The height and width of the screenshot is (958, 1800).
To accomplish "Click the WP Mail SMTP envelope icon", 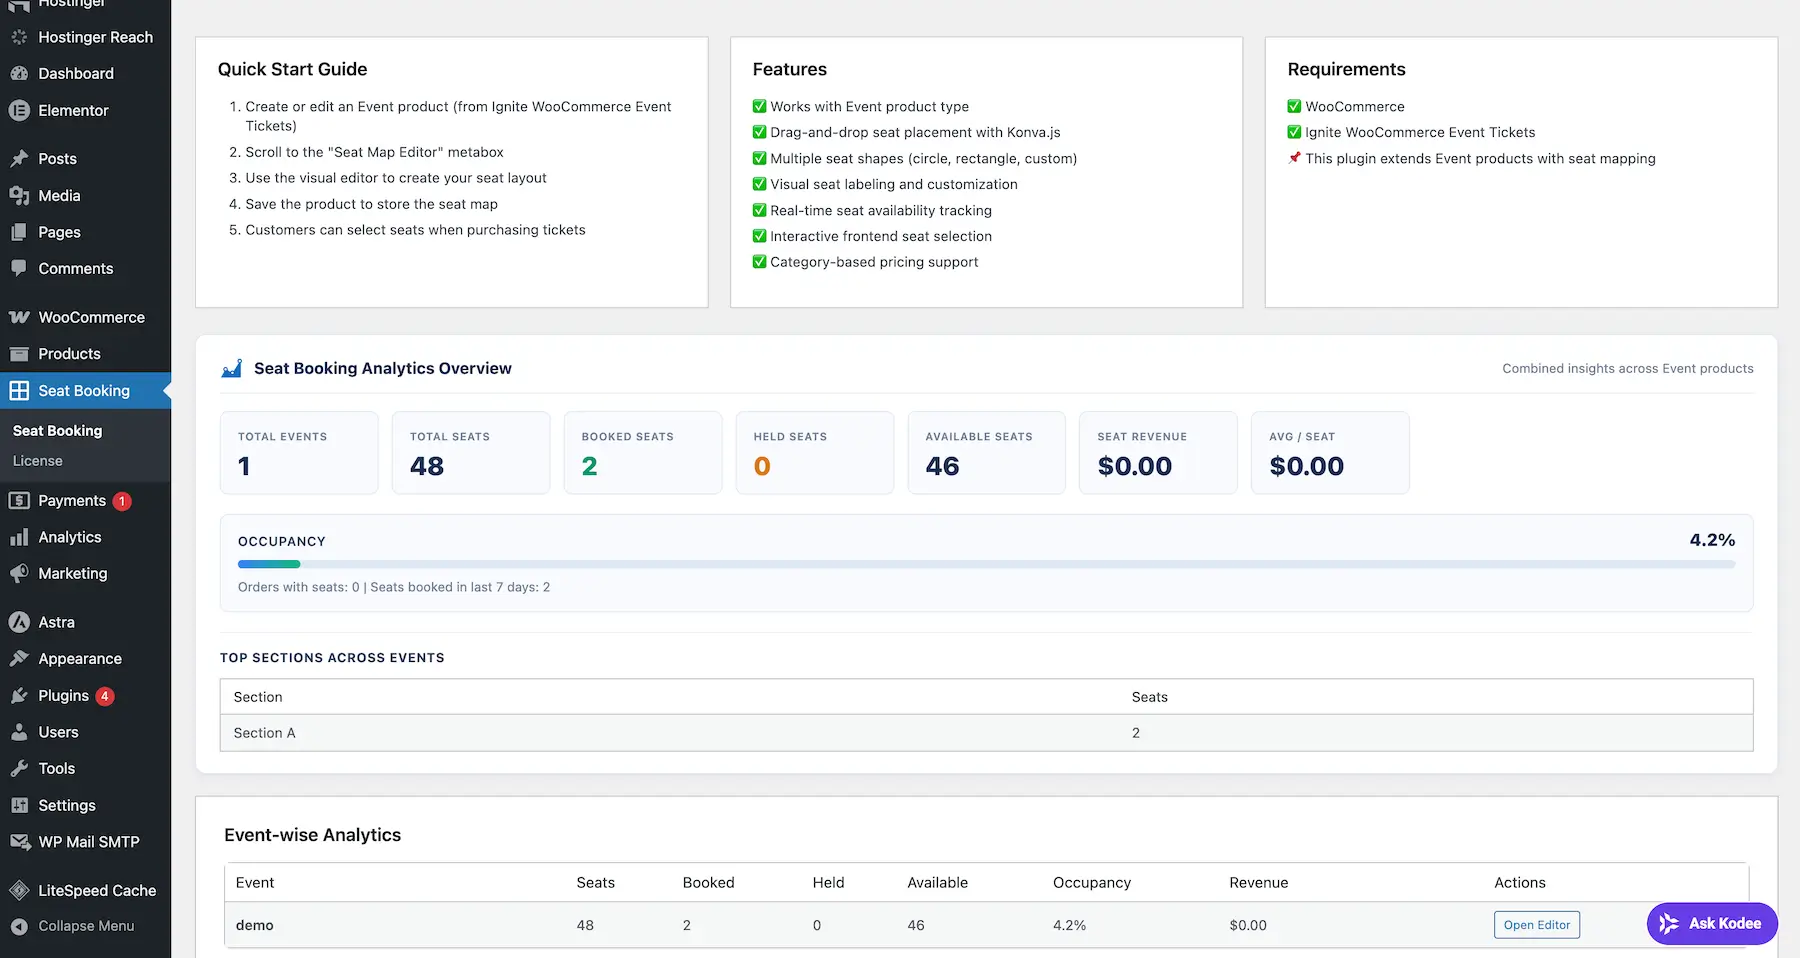I will click(x=19, y=842).
